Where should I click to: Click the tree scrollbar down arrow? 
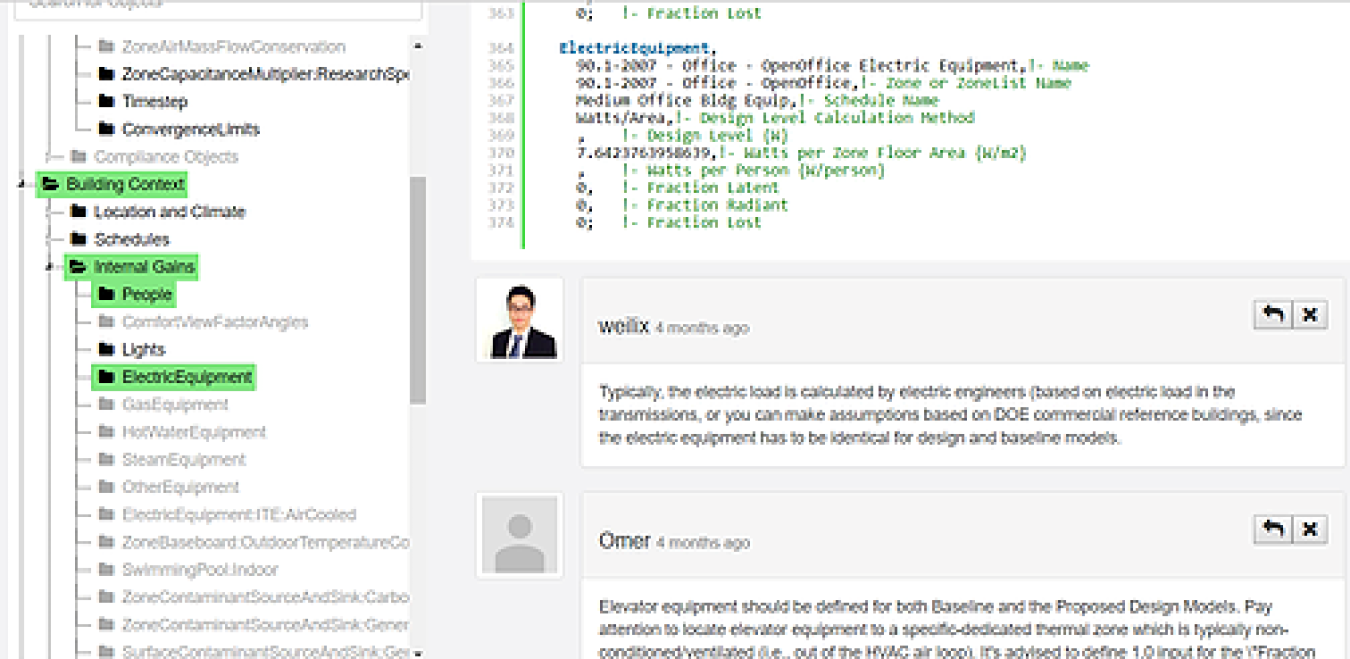tap(418, 652)
